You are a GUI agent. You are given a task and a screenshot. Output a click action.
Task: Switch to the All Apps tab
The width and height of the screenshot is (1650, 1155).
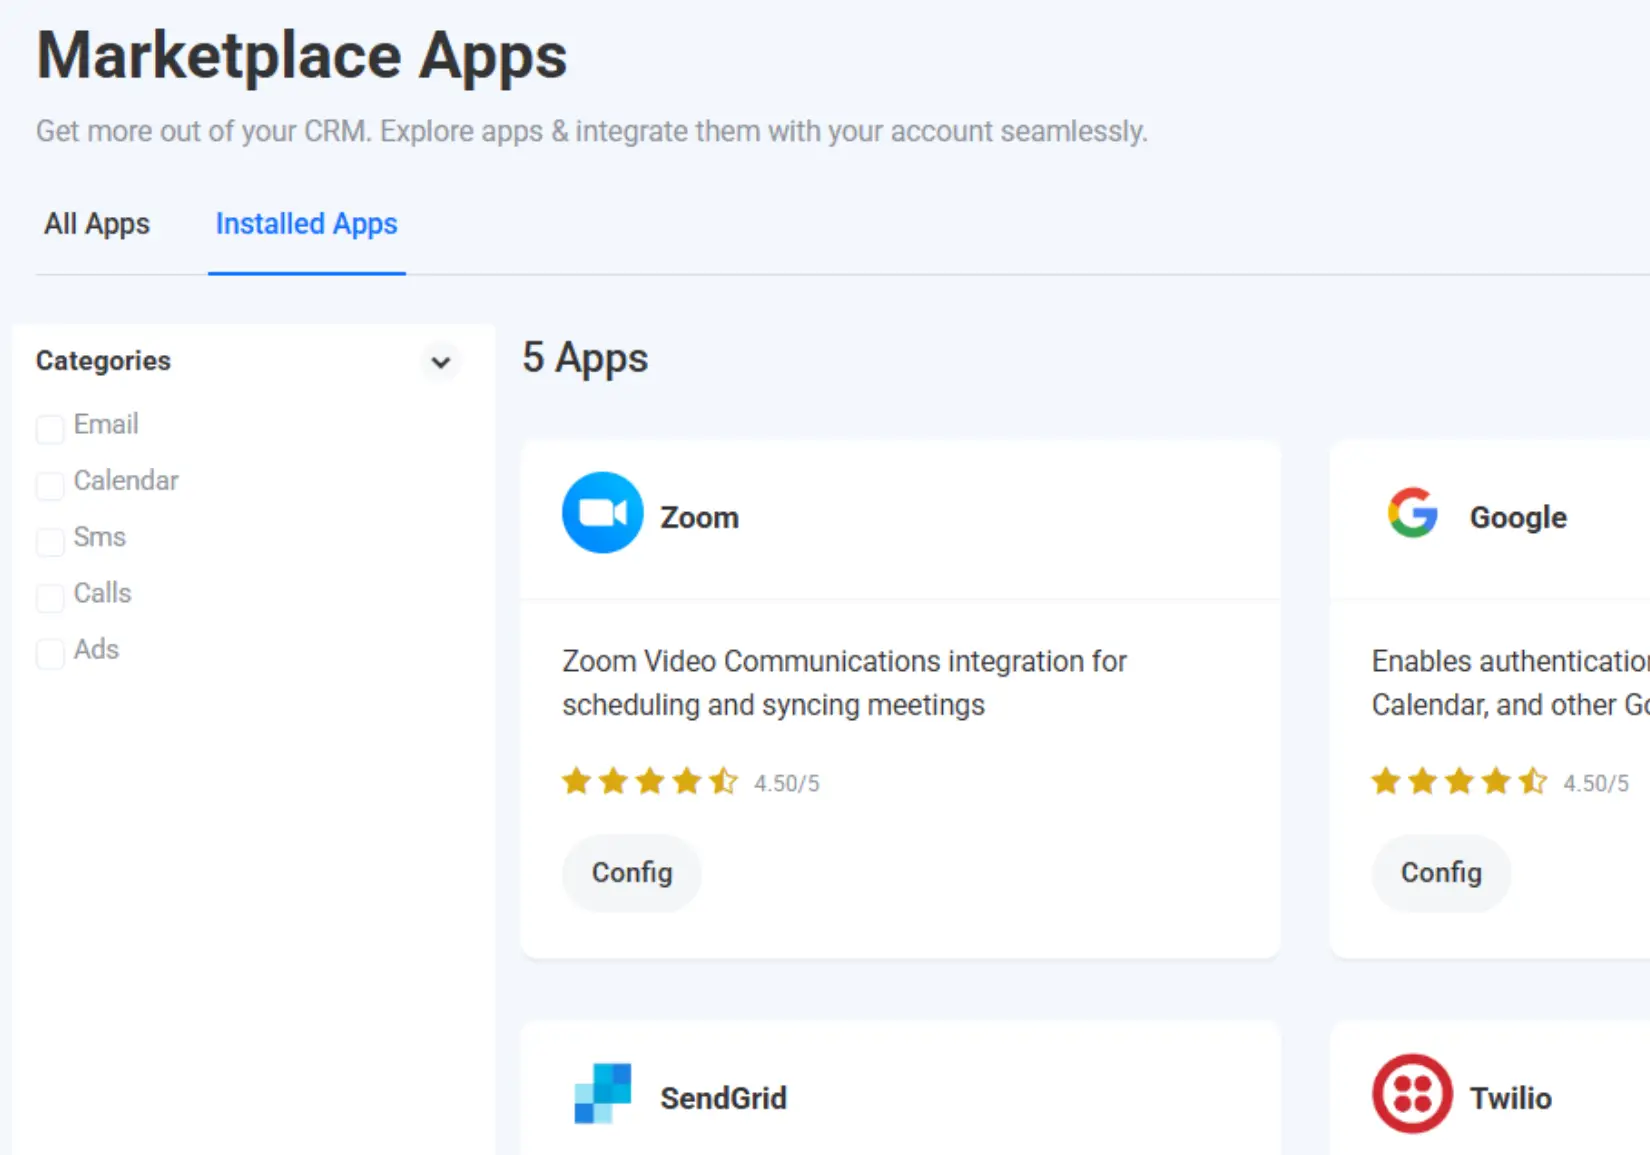(97, 224)
